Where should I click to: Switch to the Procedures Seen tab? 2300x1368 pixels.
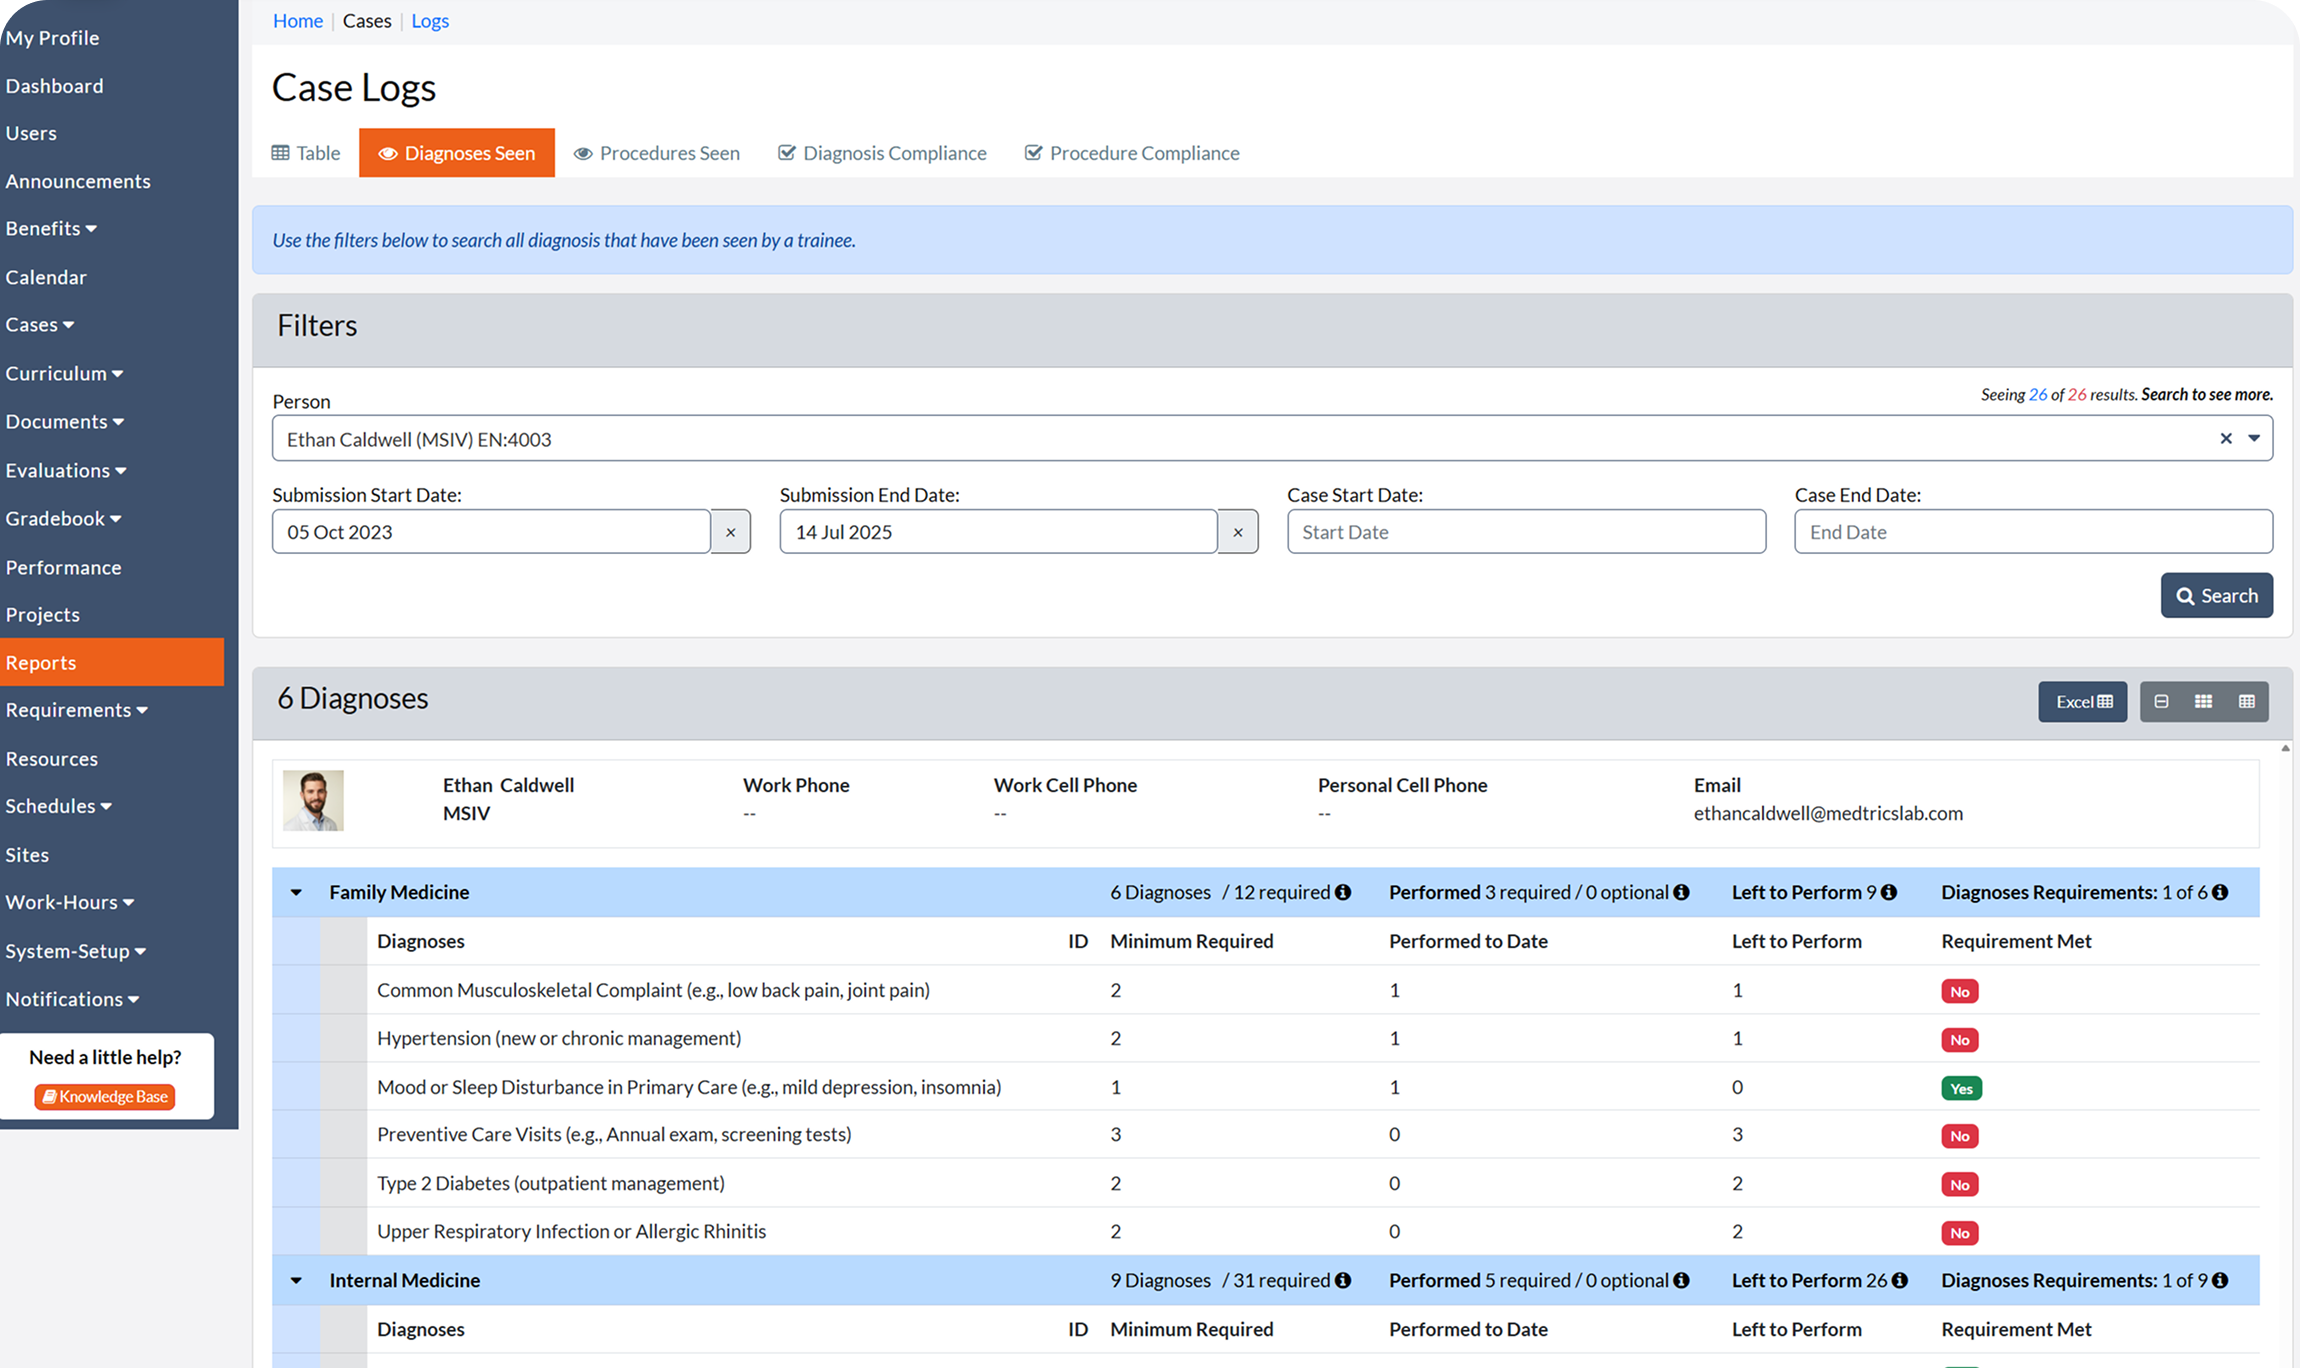click(x=657, y=153)
